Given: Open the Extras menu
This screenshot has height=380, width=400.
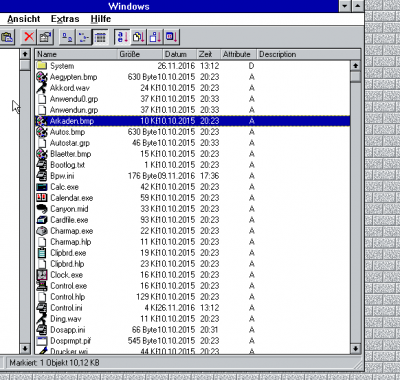Looking at the screenshot, I should tap(65, 19).
